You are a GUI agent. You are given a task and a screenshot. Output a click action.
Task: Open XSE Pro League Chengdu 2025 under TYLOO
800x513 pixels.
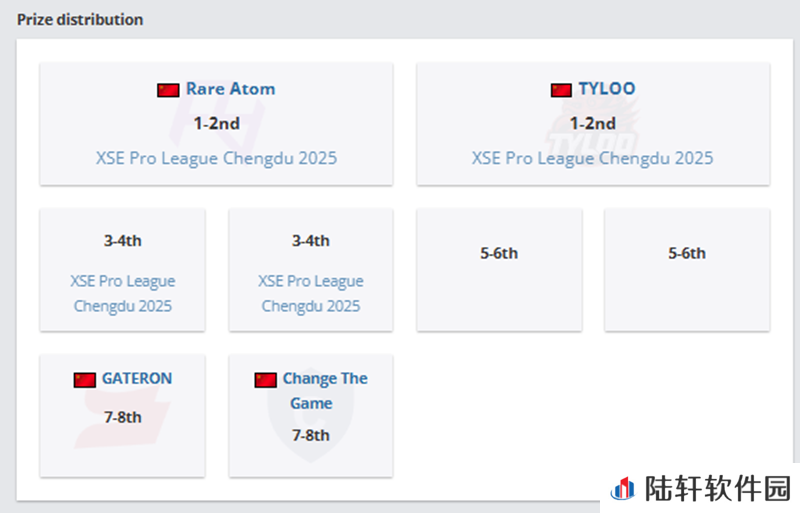[x=592, y=158]
